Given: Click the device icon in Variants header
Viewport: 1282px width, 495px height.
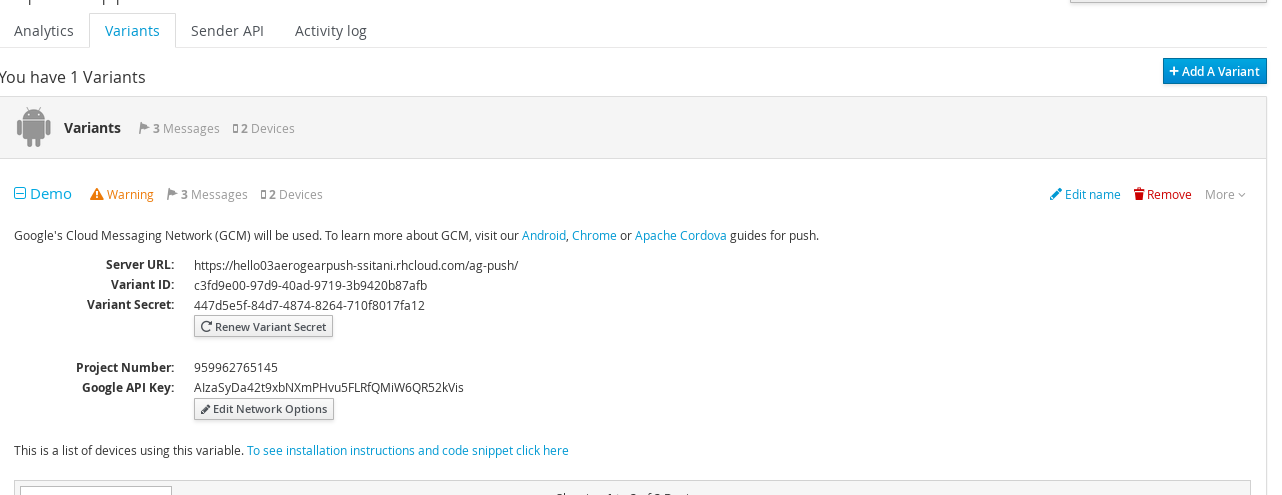Looking at the screenshot, I should pyautogui.click(x=235, y=129).
